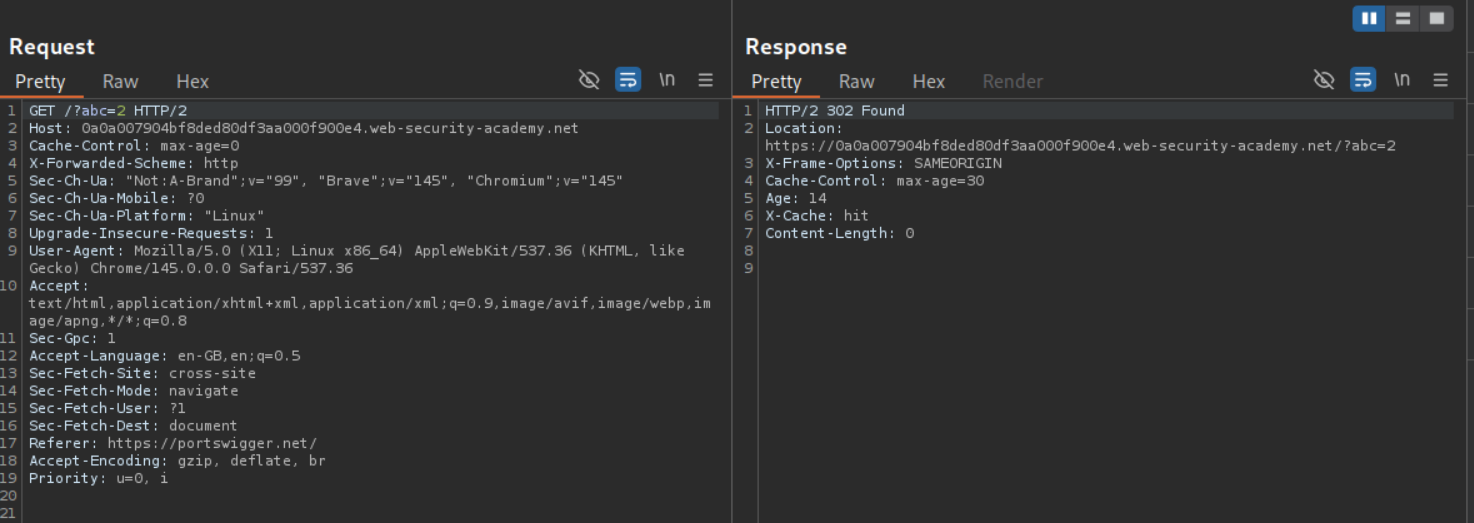
Task: Show non-printable \n characters in Response
Action: click(1402, 80)
